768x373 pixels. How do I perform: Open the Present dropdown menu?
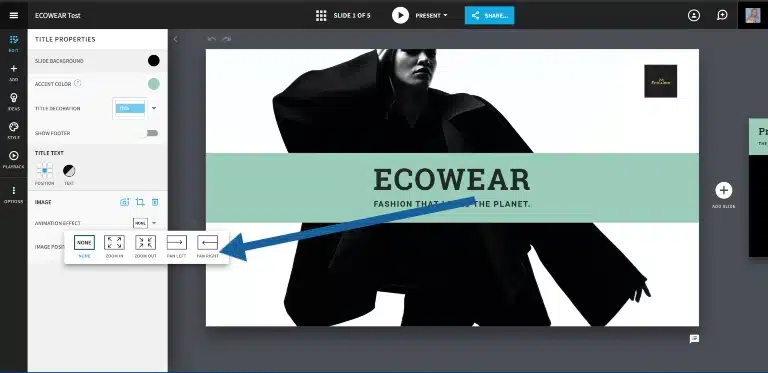pyautogui.click(x=431, y=15)
